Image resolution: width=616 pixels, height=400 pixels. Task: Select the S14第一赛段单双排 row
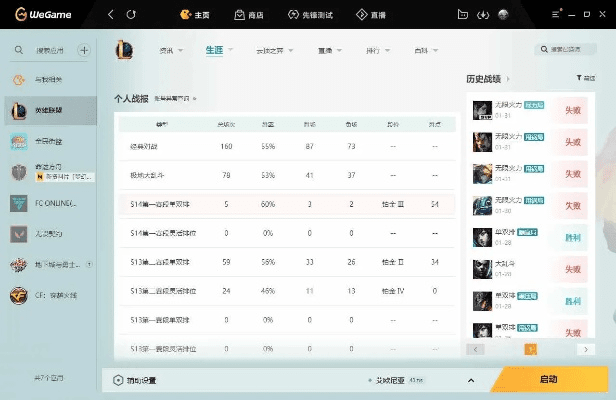click(x=287, y=204)
